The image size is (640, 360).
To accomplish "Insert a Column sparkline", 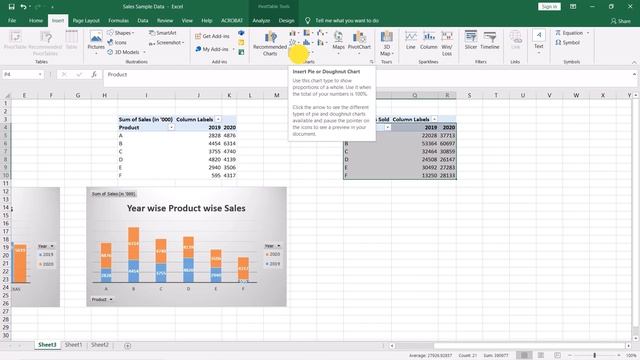I will coord(429,40).
